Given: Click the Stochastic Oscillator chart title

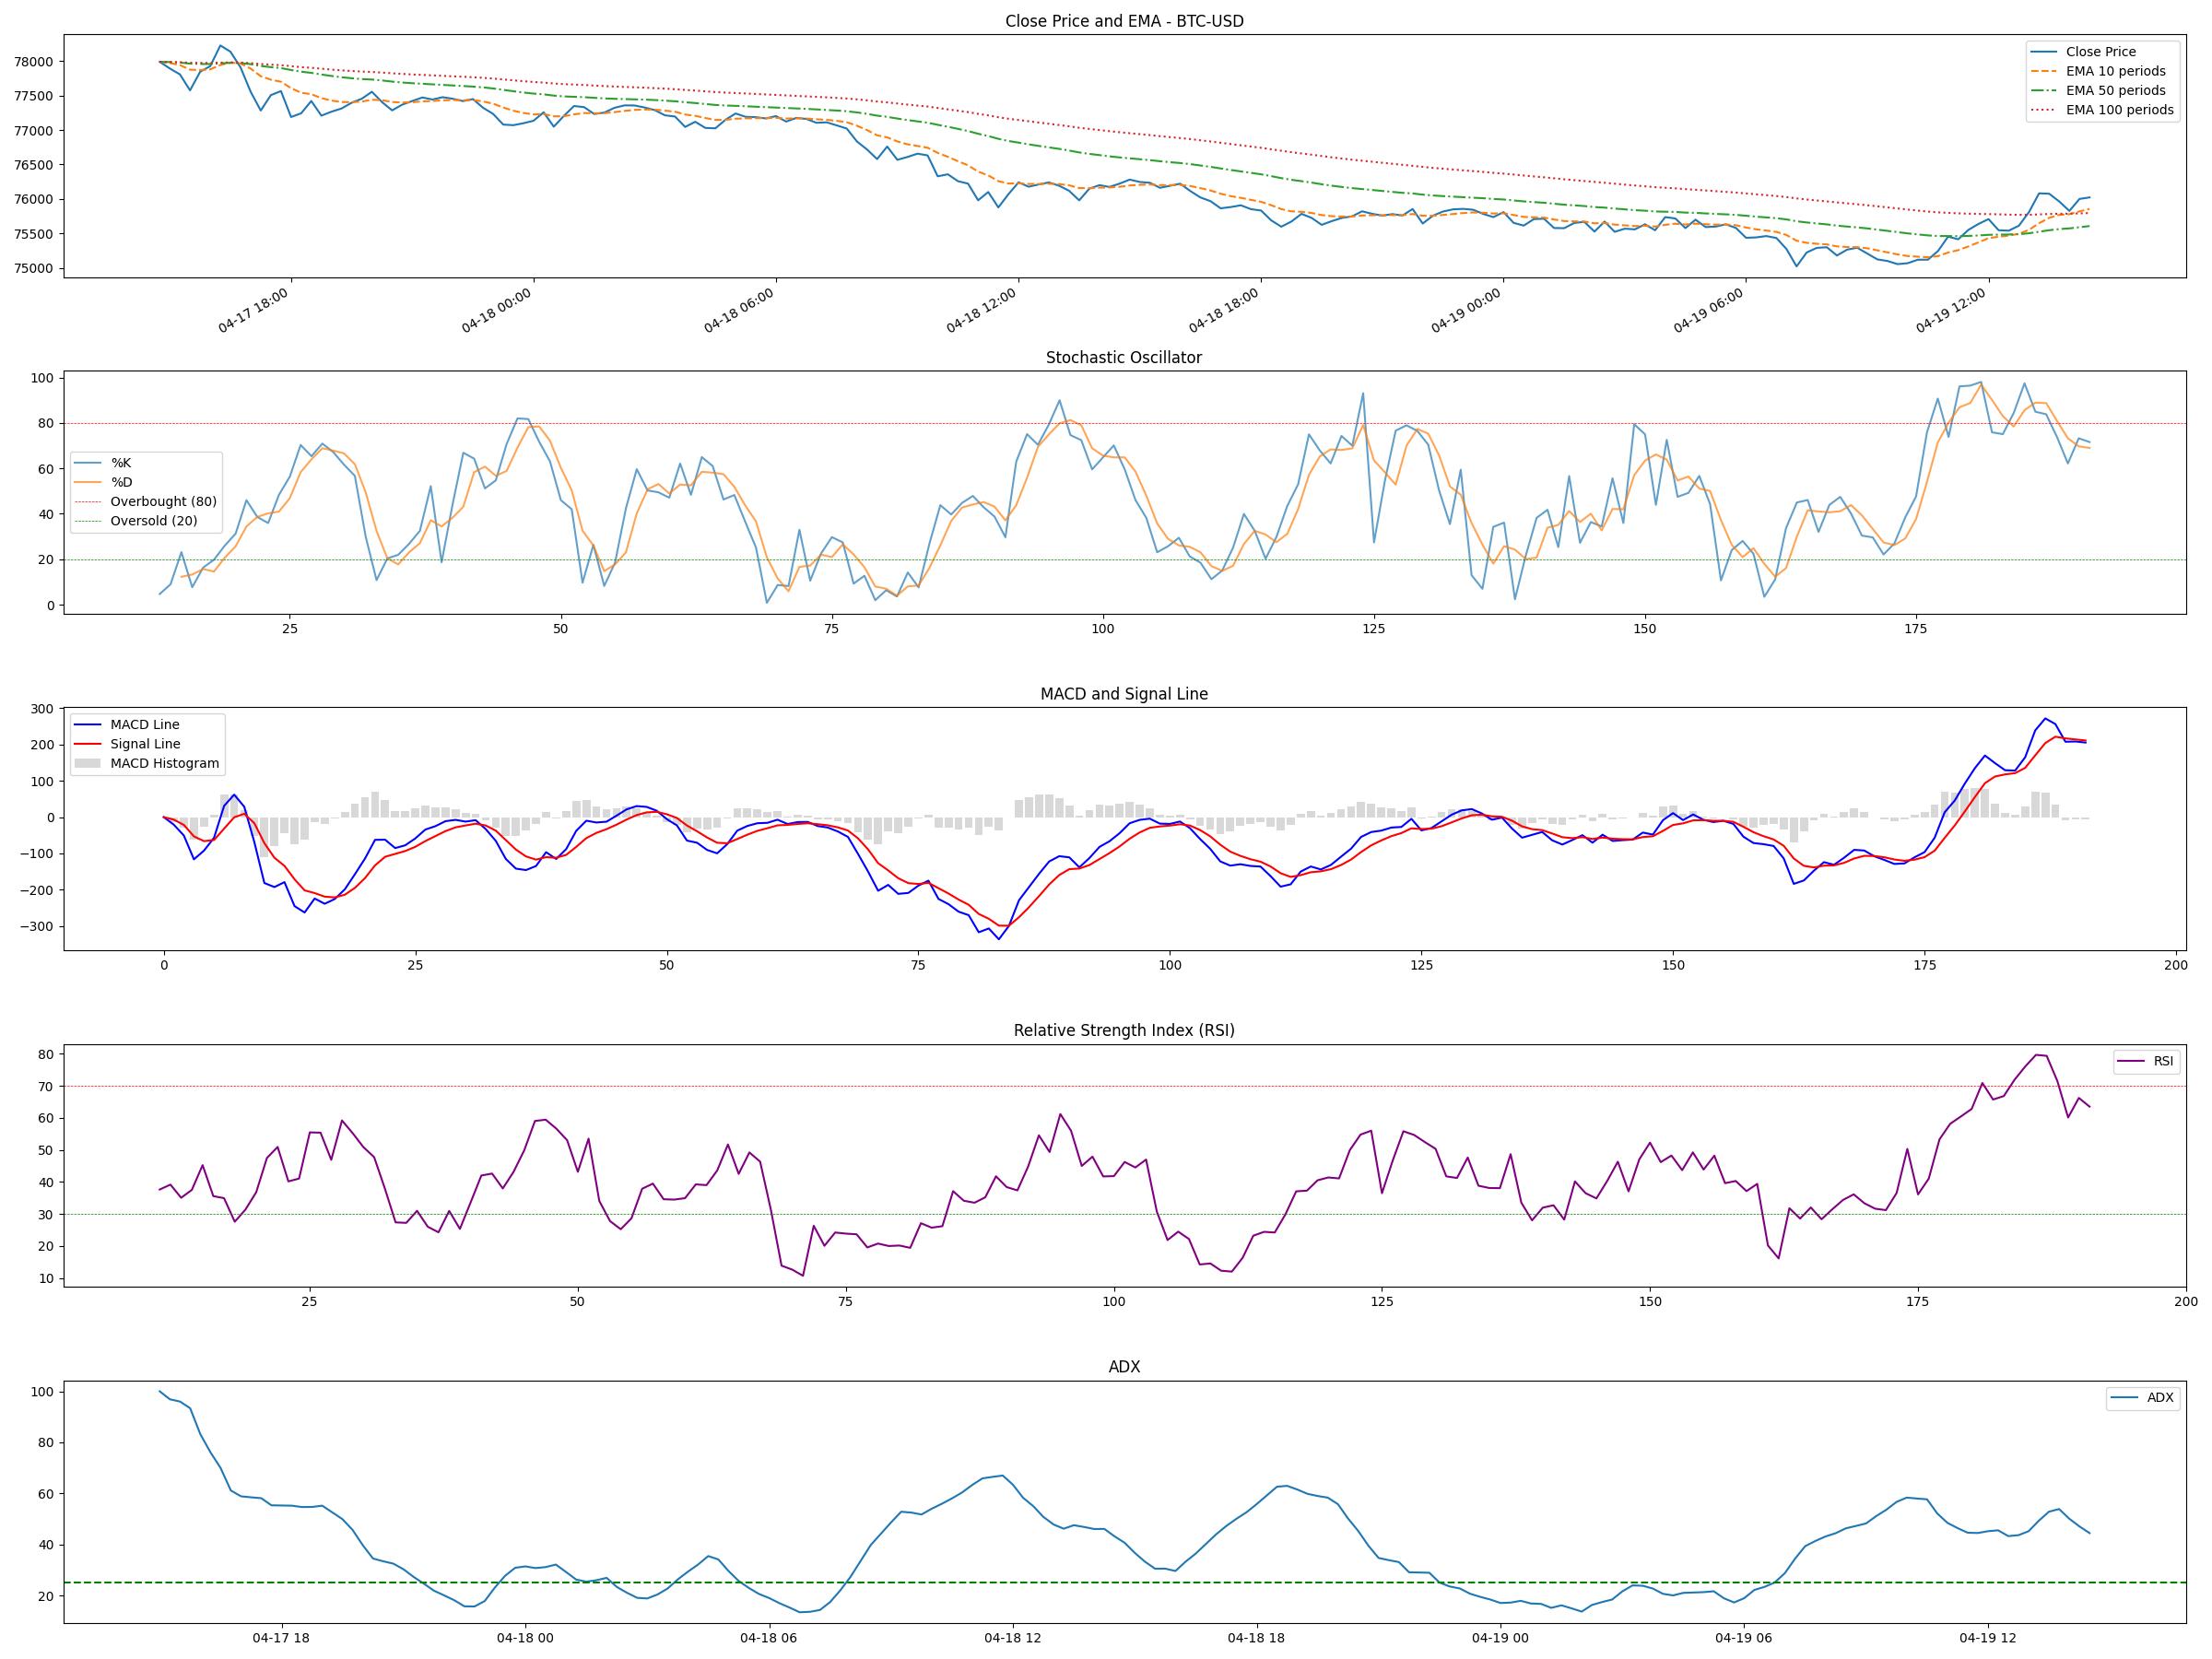Looking at the screenshot, I should click(x=1123, y=358).
